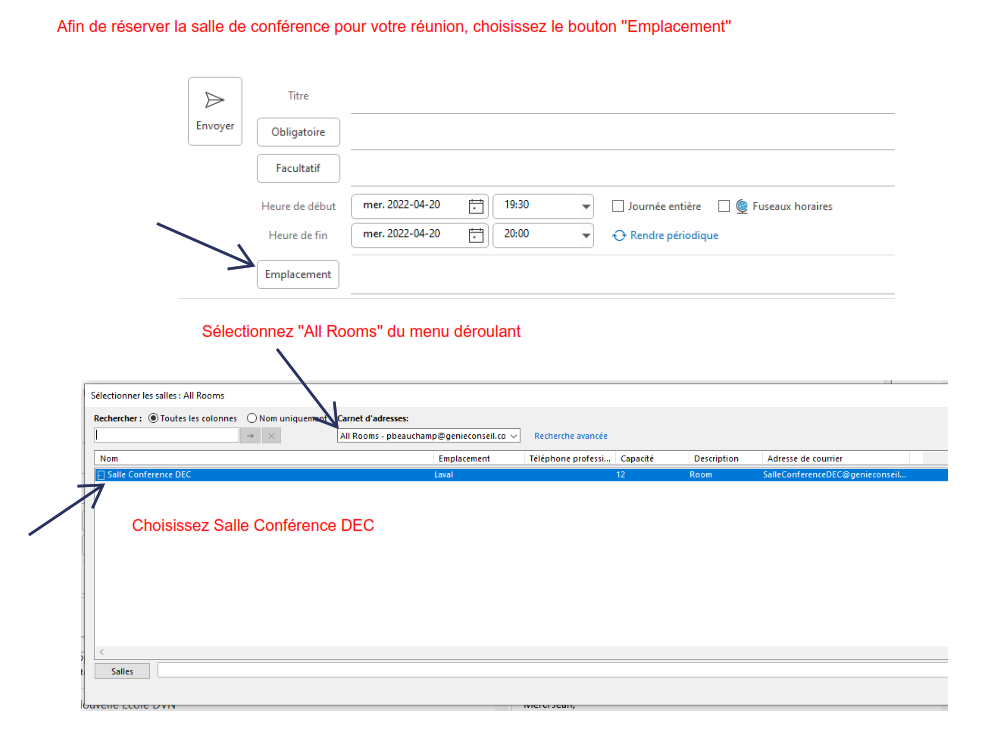Click the Envoyer send button

[x=215, y=111]
